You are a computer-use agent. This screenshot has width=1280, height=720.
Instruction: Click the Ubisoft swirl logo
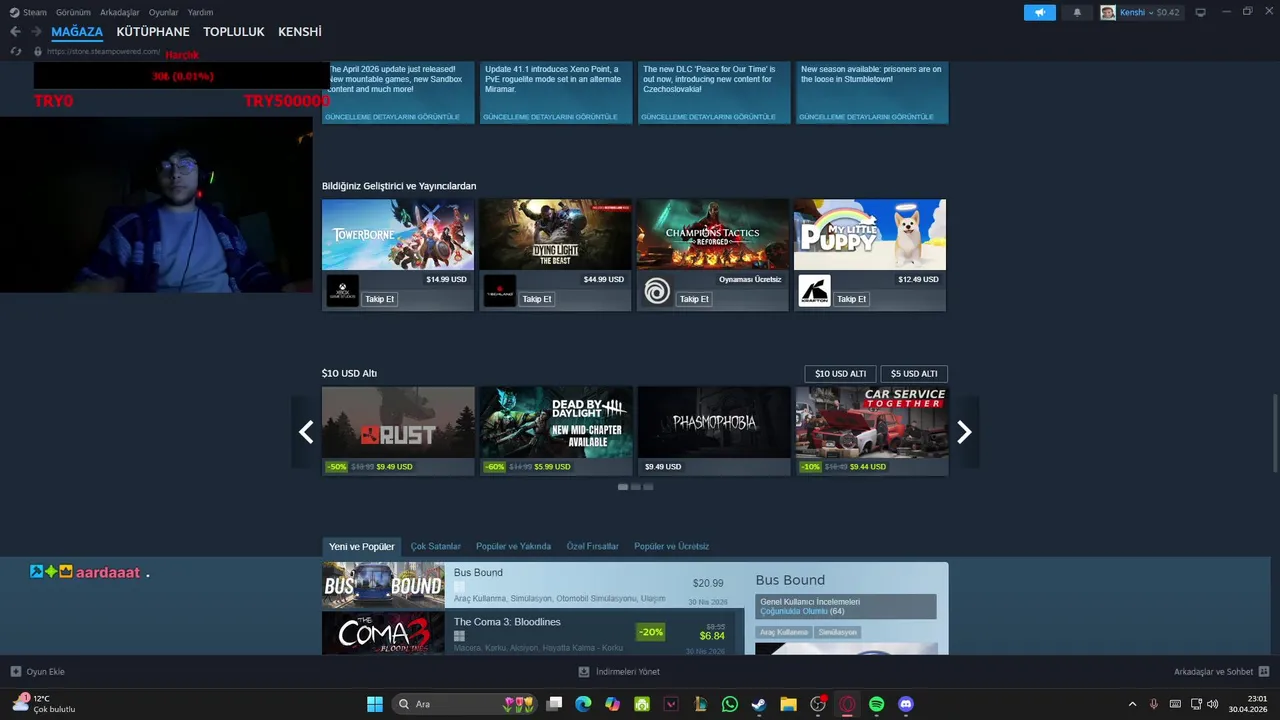657,291
